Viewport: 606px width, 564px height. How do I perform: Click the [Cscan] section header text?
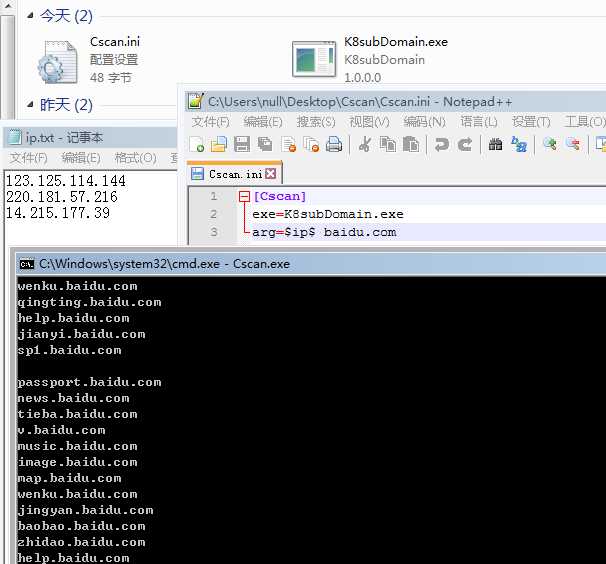pyautogui.click(x=280, y=196)
